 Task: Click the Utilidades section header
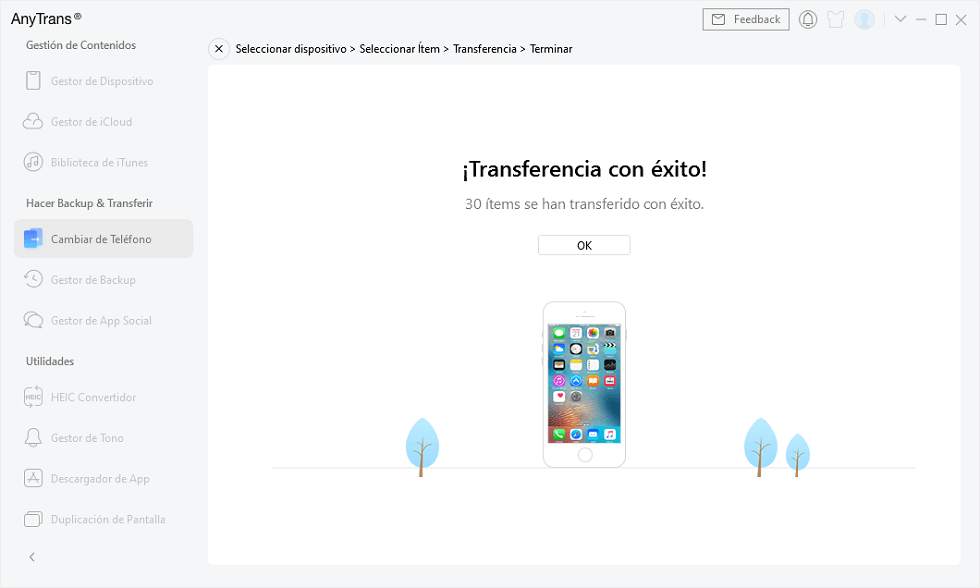49,361
